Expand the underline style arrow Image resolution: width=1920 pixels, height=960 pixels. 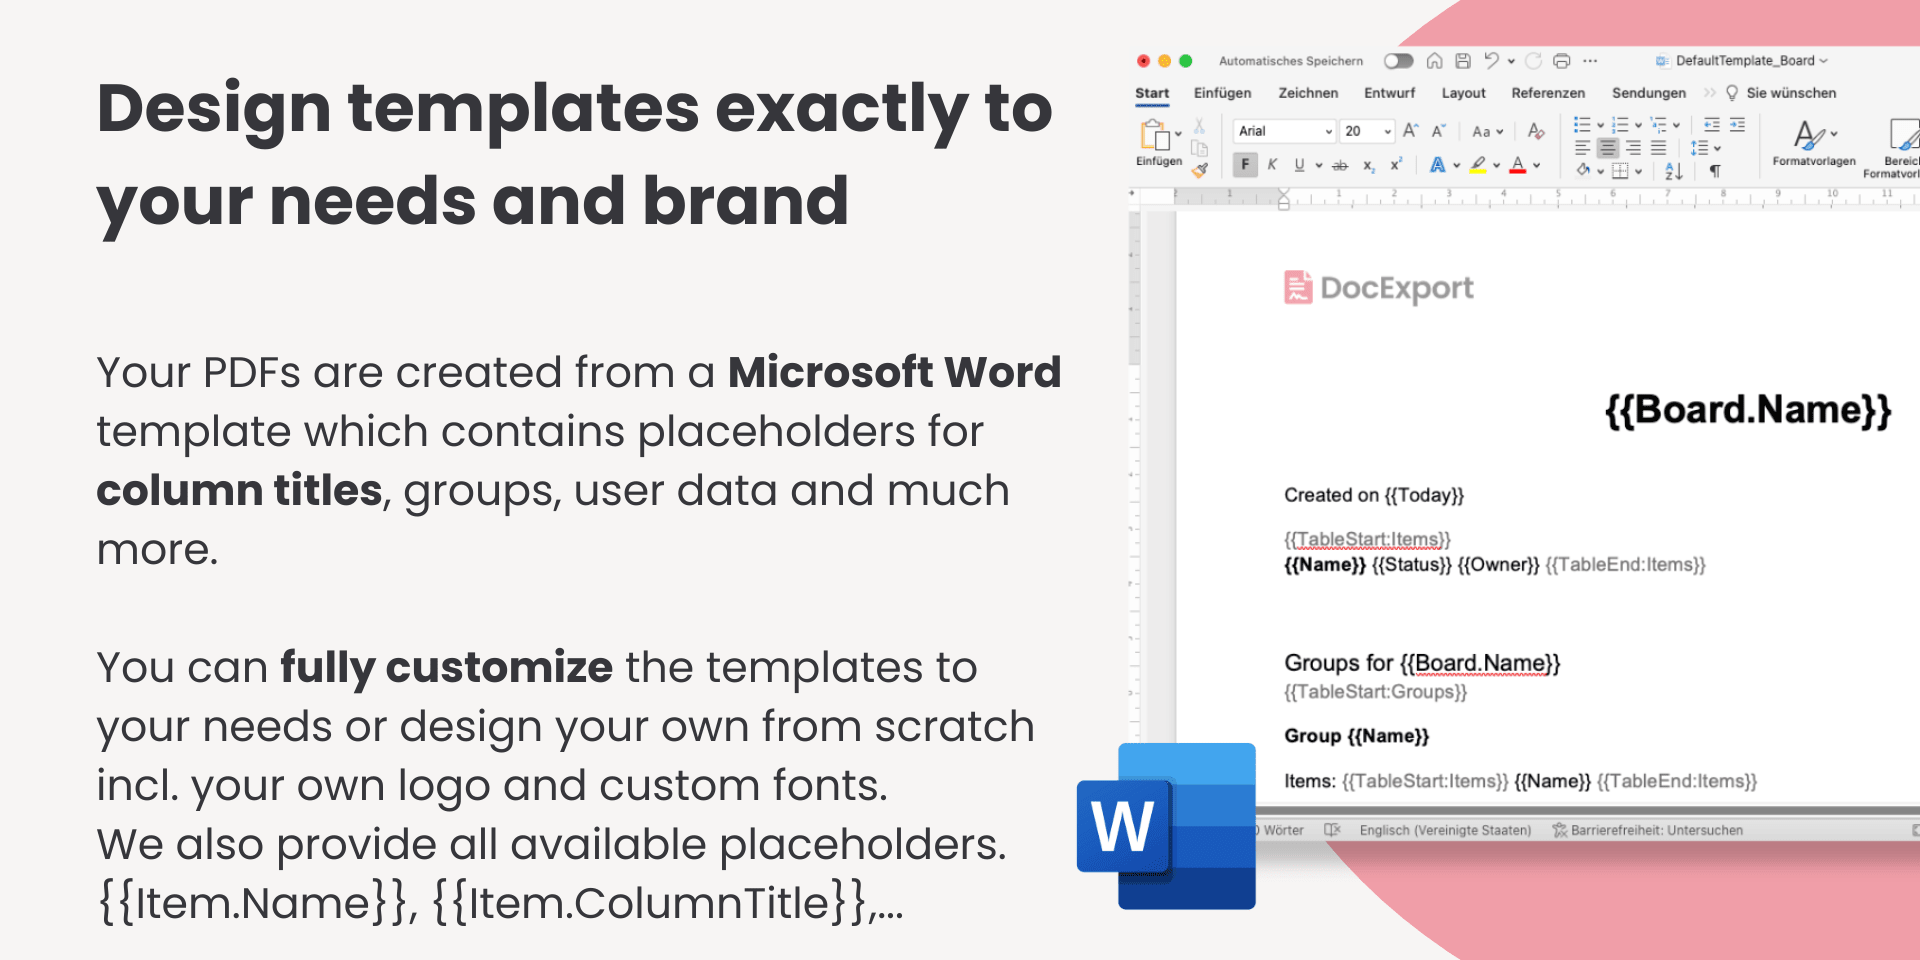pos(1319,165)
